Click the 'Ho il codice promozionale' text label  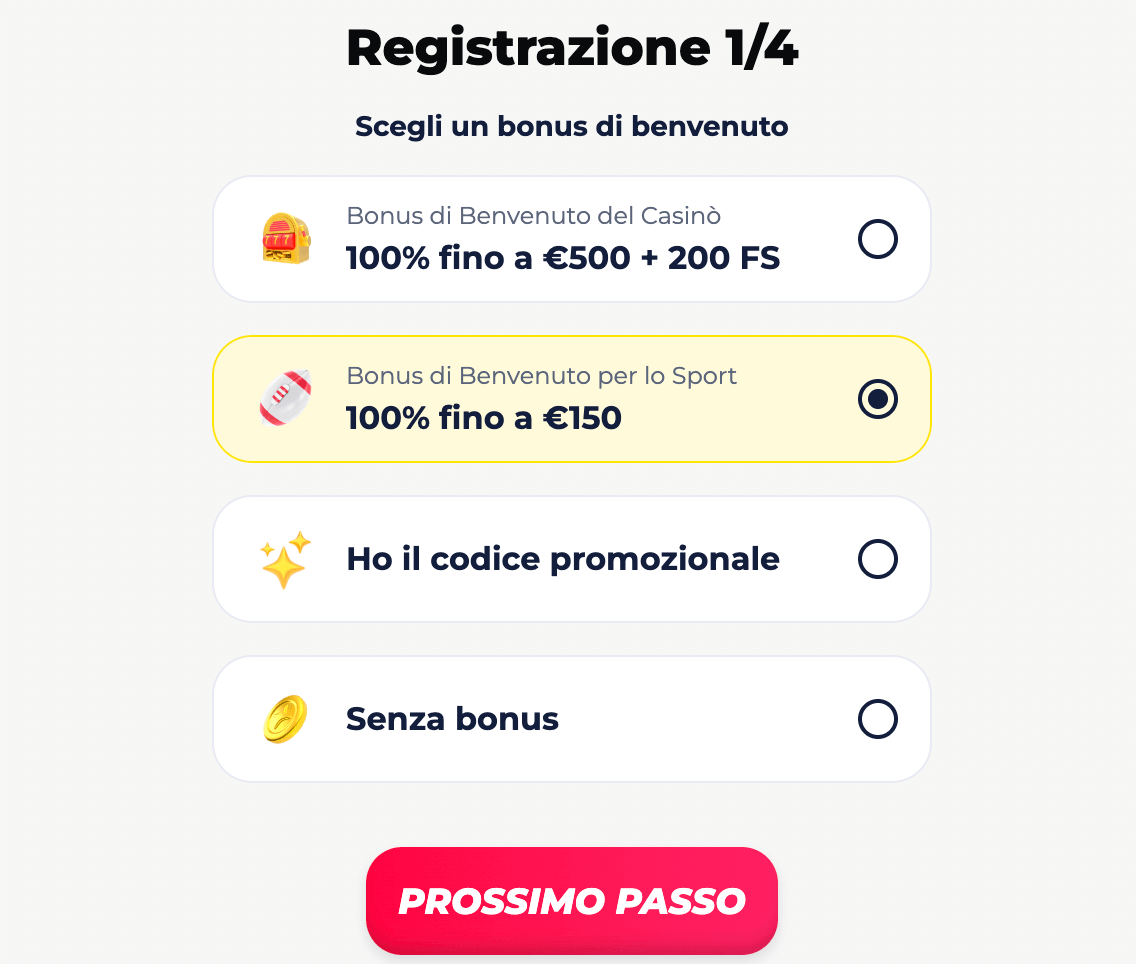[562, 559]
